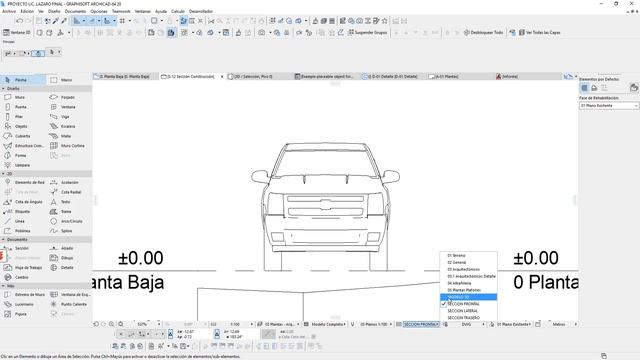The height and width of the screenshot is (360, 640).
Task: Choose 04 Albañilería in layer list
Action: click(x=469, y=283)
